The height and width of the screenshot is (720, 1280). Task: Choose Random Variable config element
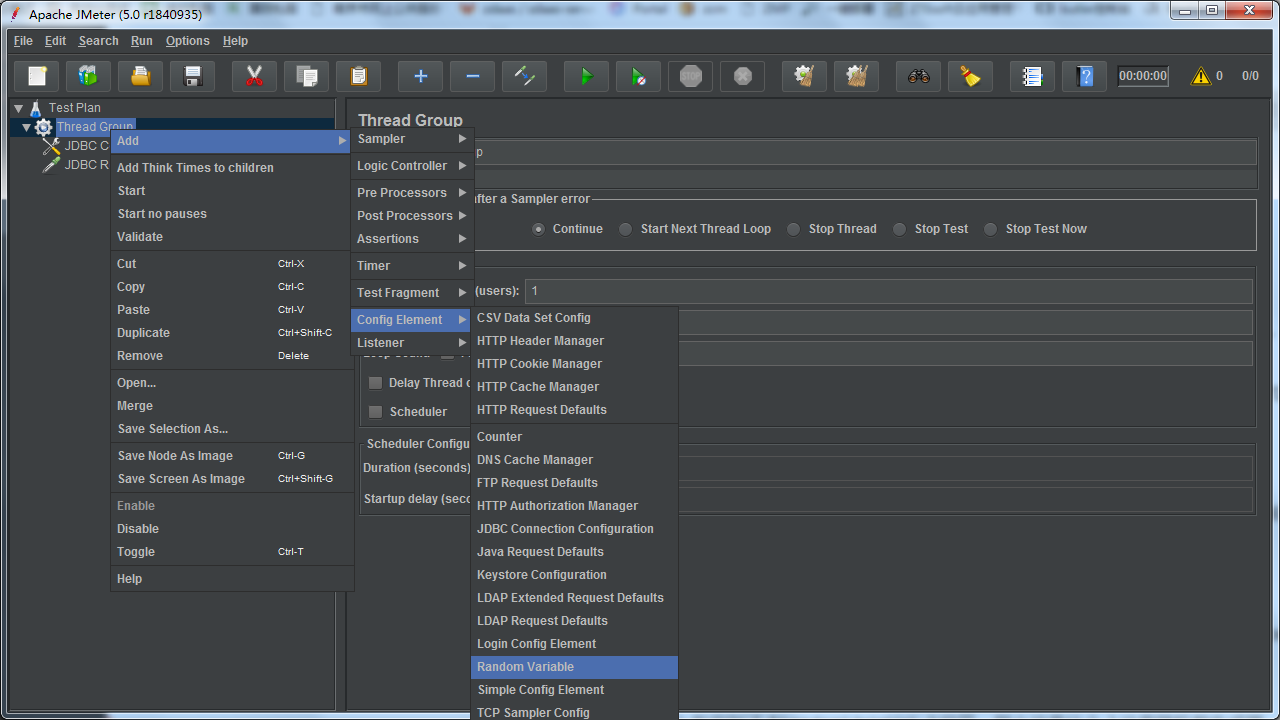pyautogui.click(x=574, y=667)
